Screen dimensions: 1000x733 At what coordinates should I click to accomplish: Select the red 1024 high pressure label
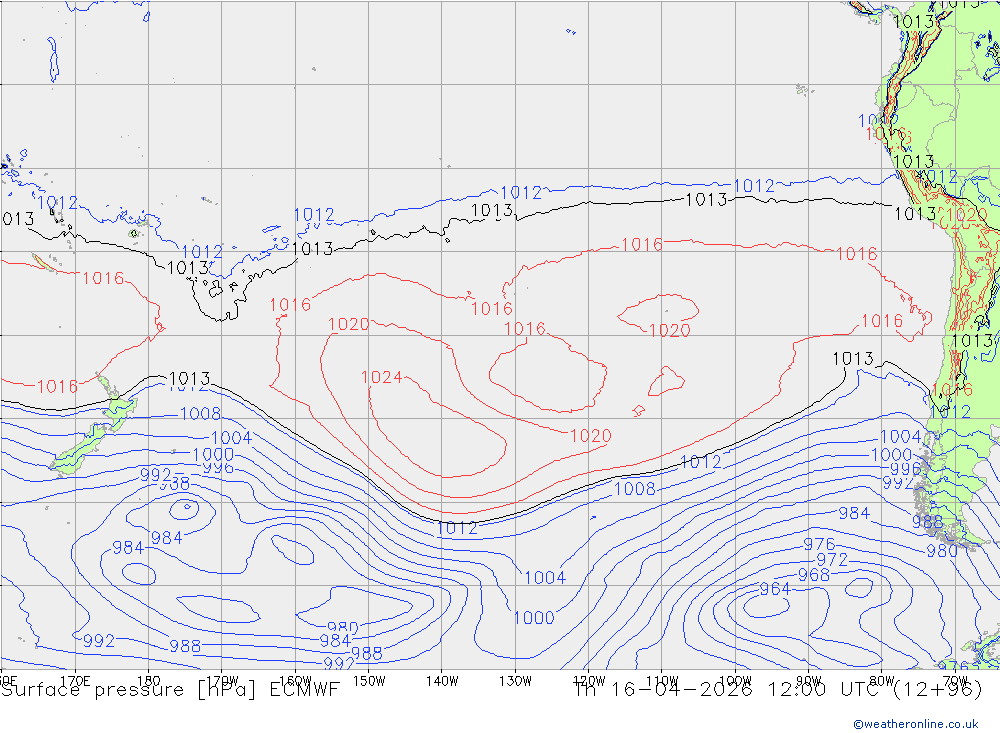point(381,377)
